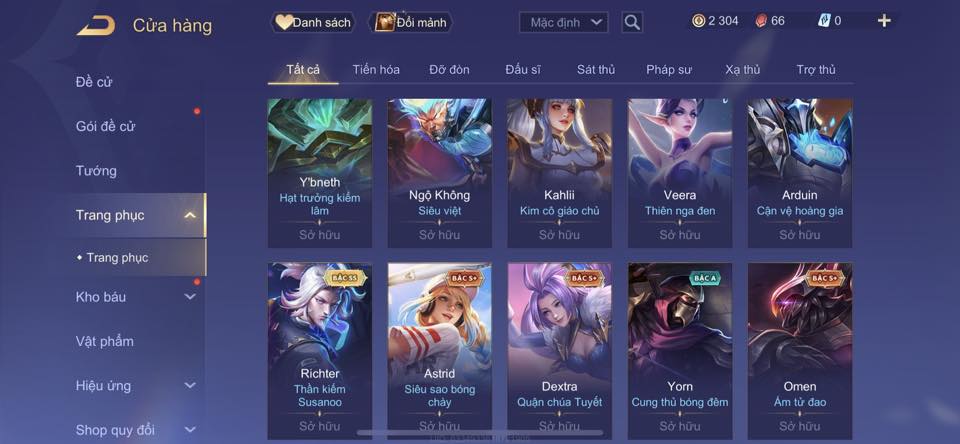Open Danh sách wishlist heart button
The image size is (960, 444).
(x=313, y=23)
